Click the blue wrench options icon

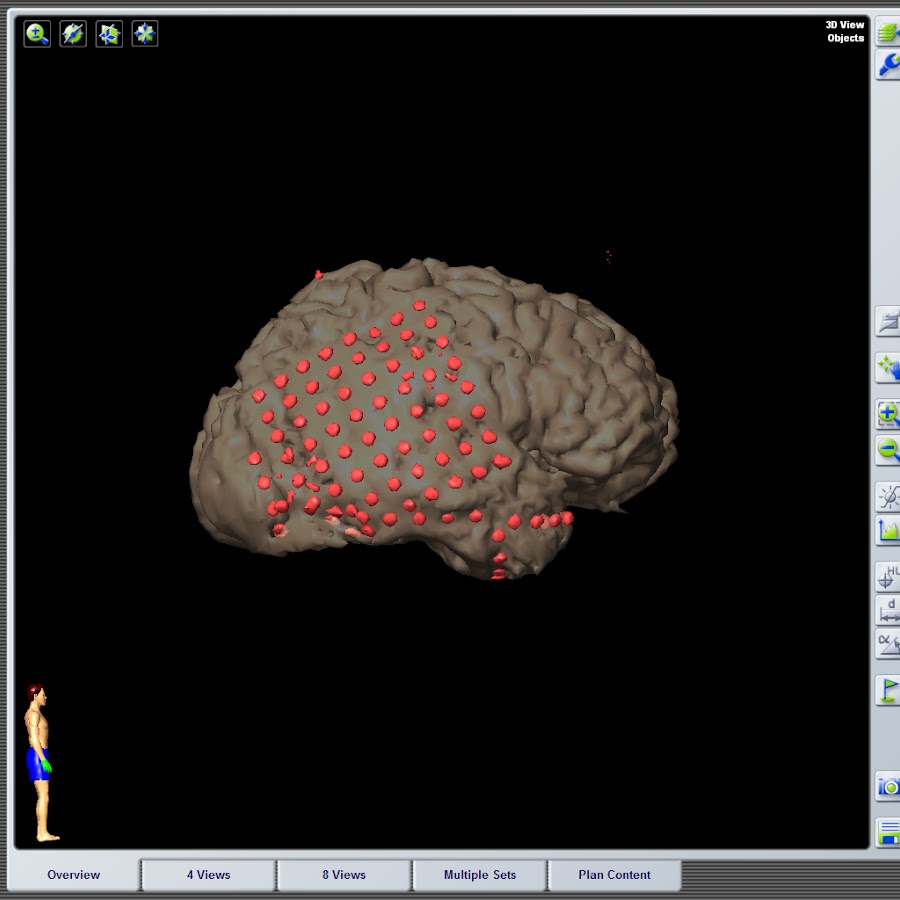[x=888, y=64]
